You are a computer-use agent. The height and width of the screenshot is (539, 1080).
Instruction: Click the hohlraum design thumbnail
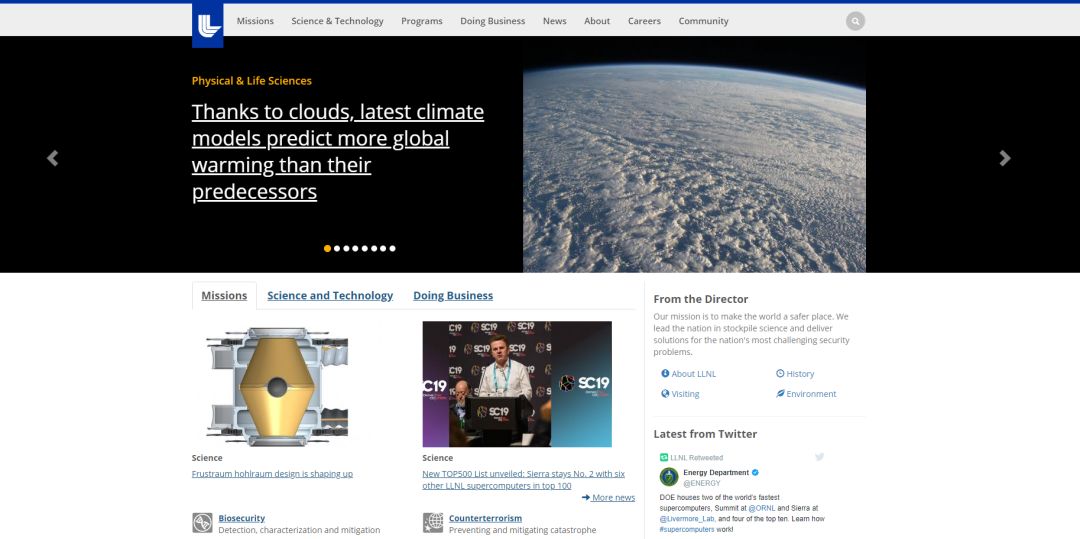[x=277, y=385]
